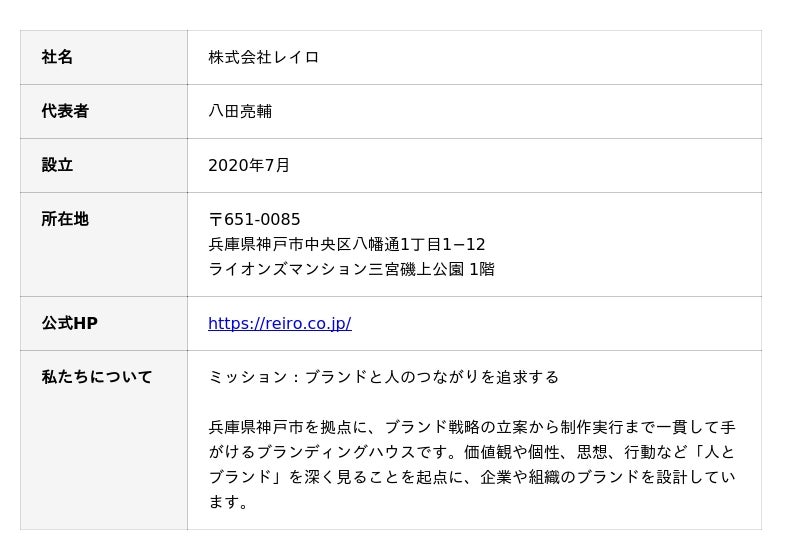Select representative name 八田亮輔
Screen dimensions: 800x560
coord(240,111)
